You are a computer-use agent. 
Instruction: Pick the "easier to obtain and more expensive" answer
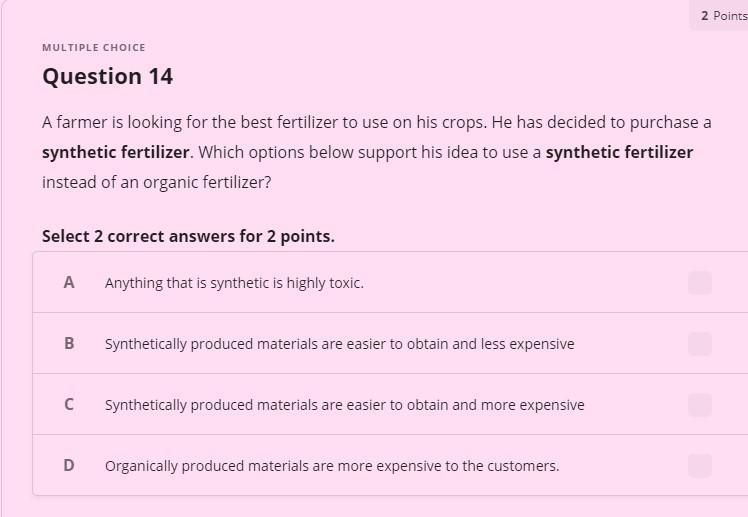pos(344,405)
